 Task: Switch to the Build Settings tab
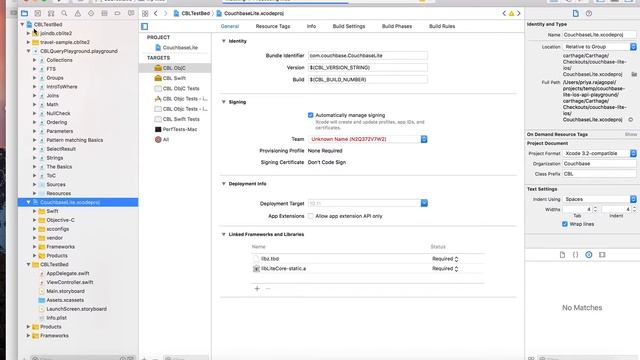pos(349,26)
